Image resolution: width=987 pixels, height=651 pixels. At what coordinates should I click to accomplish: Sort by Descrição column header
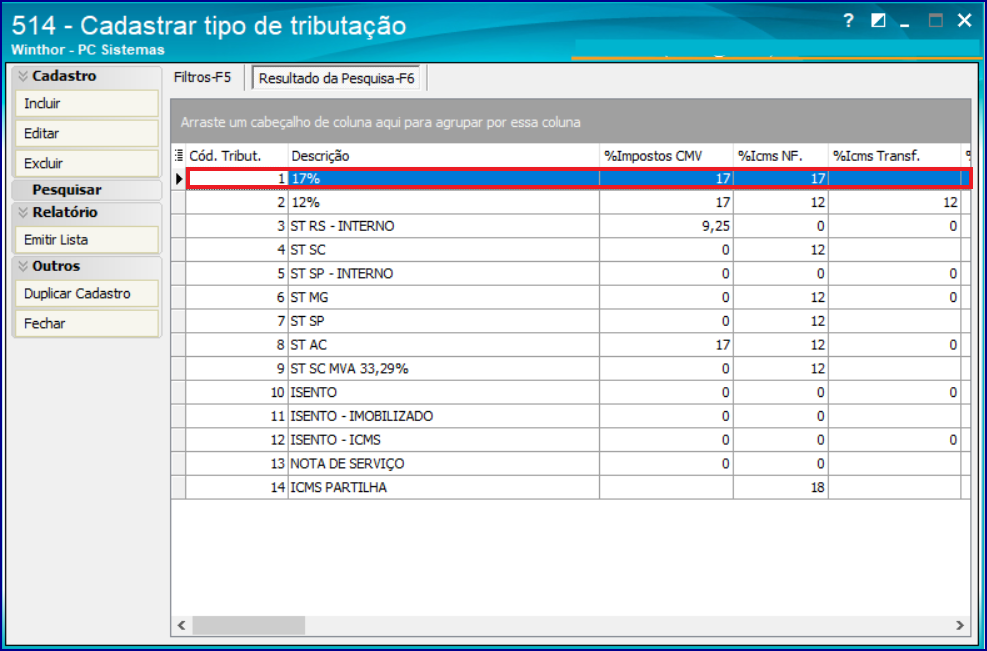[x=444, y=156]
